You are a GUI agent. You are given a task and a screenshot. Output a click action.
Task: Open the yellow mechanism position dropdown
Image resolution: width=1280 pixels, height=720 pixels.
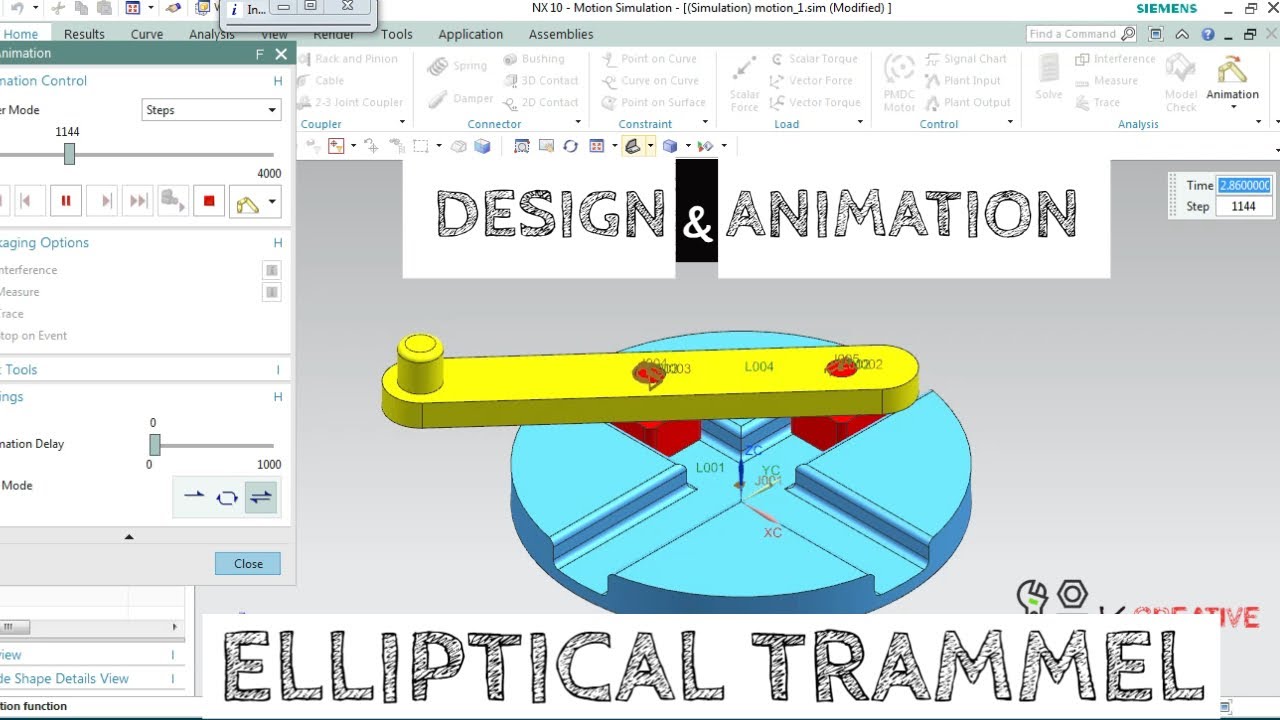271,204
